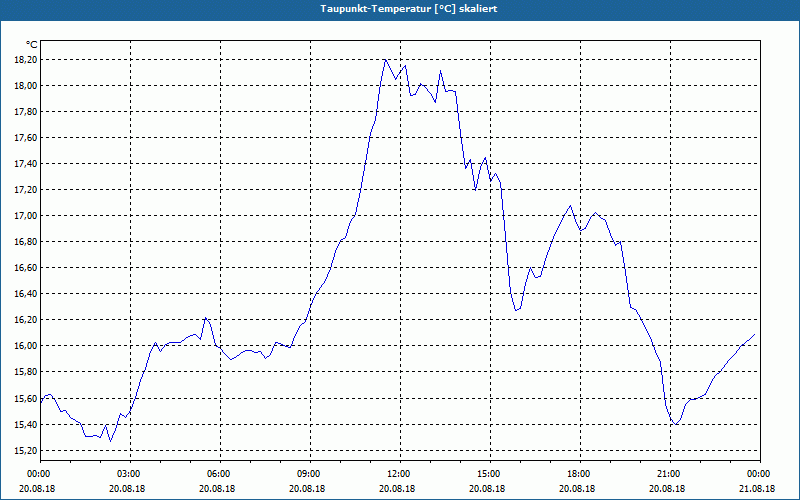Select the '18,00' y-axis label
800x500 pixels.
[x=25, y=86]
